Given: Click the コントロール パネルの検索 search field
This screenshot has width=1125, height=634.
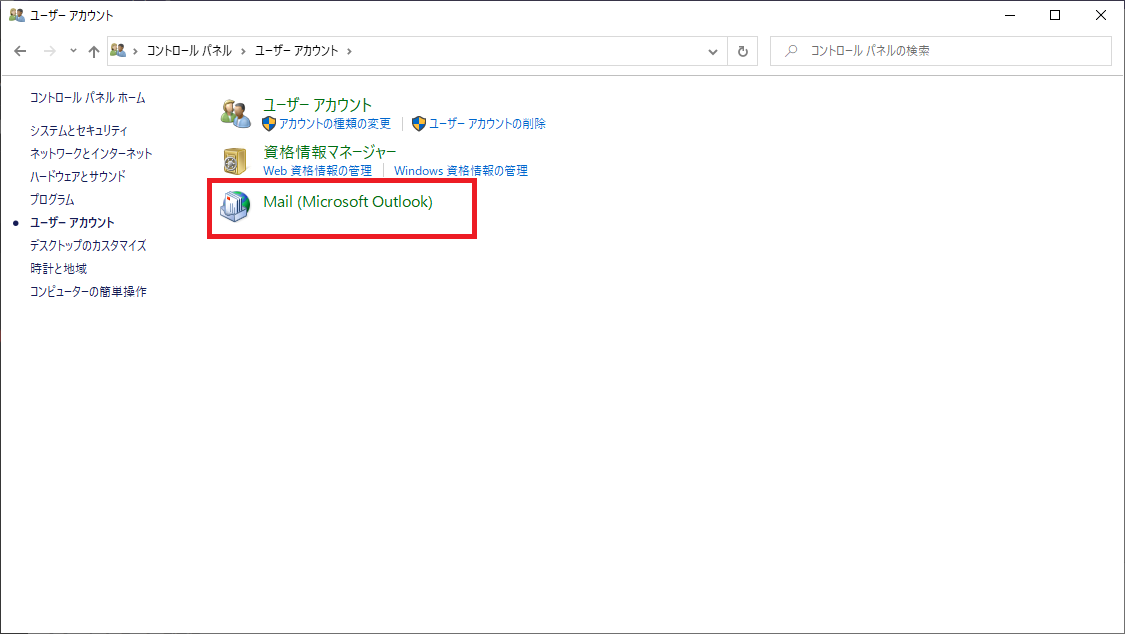Looking at the screenshot, I should (941, 51).
